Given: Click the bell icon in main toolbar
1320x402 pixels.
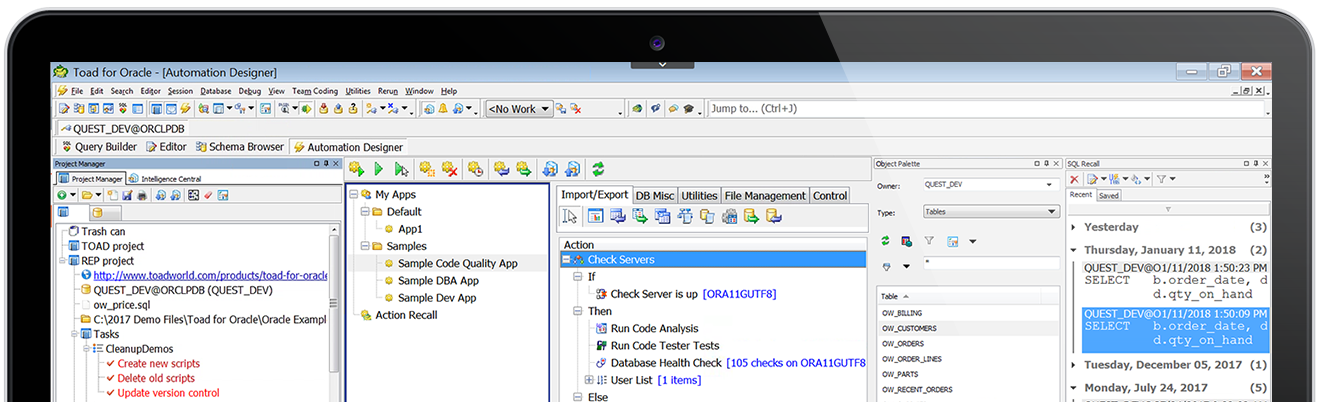Looking at the screenshot, I should coord(443,109).
